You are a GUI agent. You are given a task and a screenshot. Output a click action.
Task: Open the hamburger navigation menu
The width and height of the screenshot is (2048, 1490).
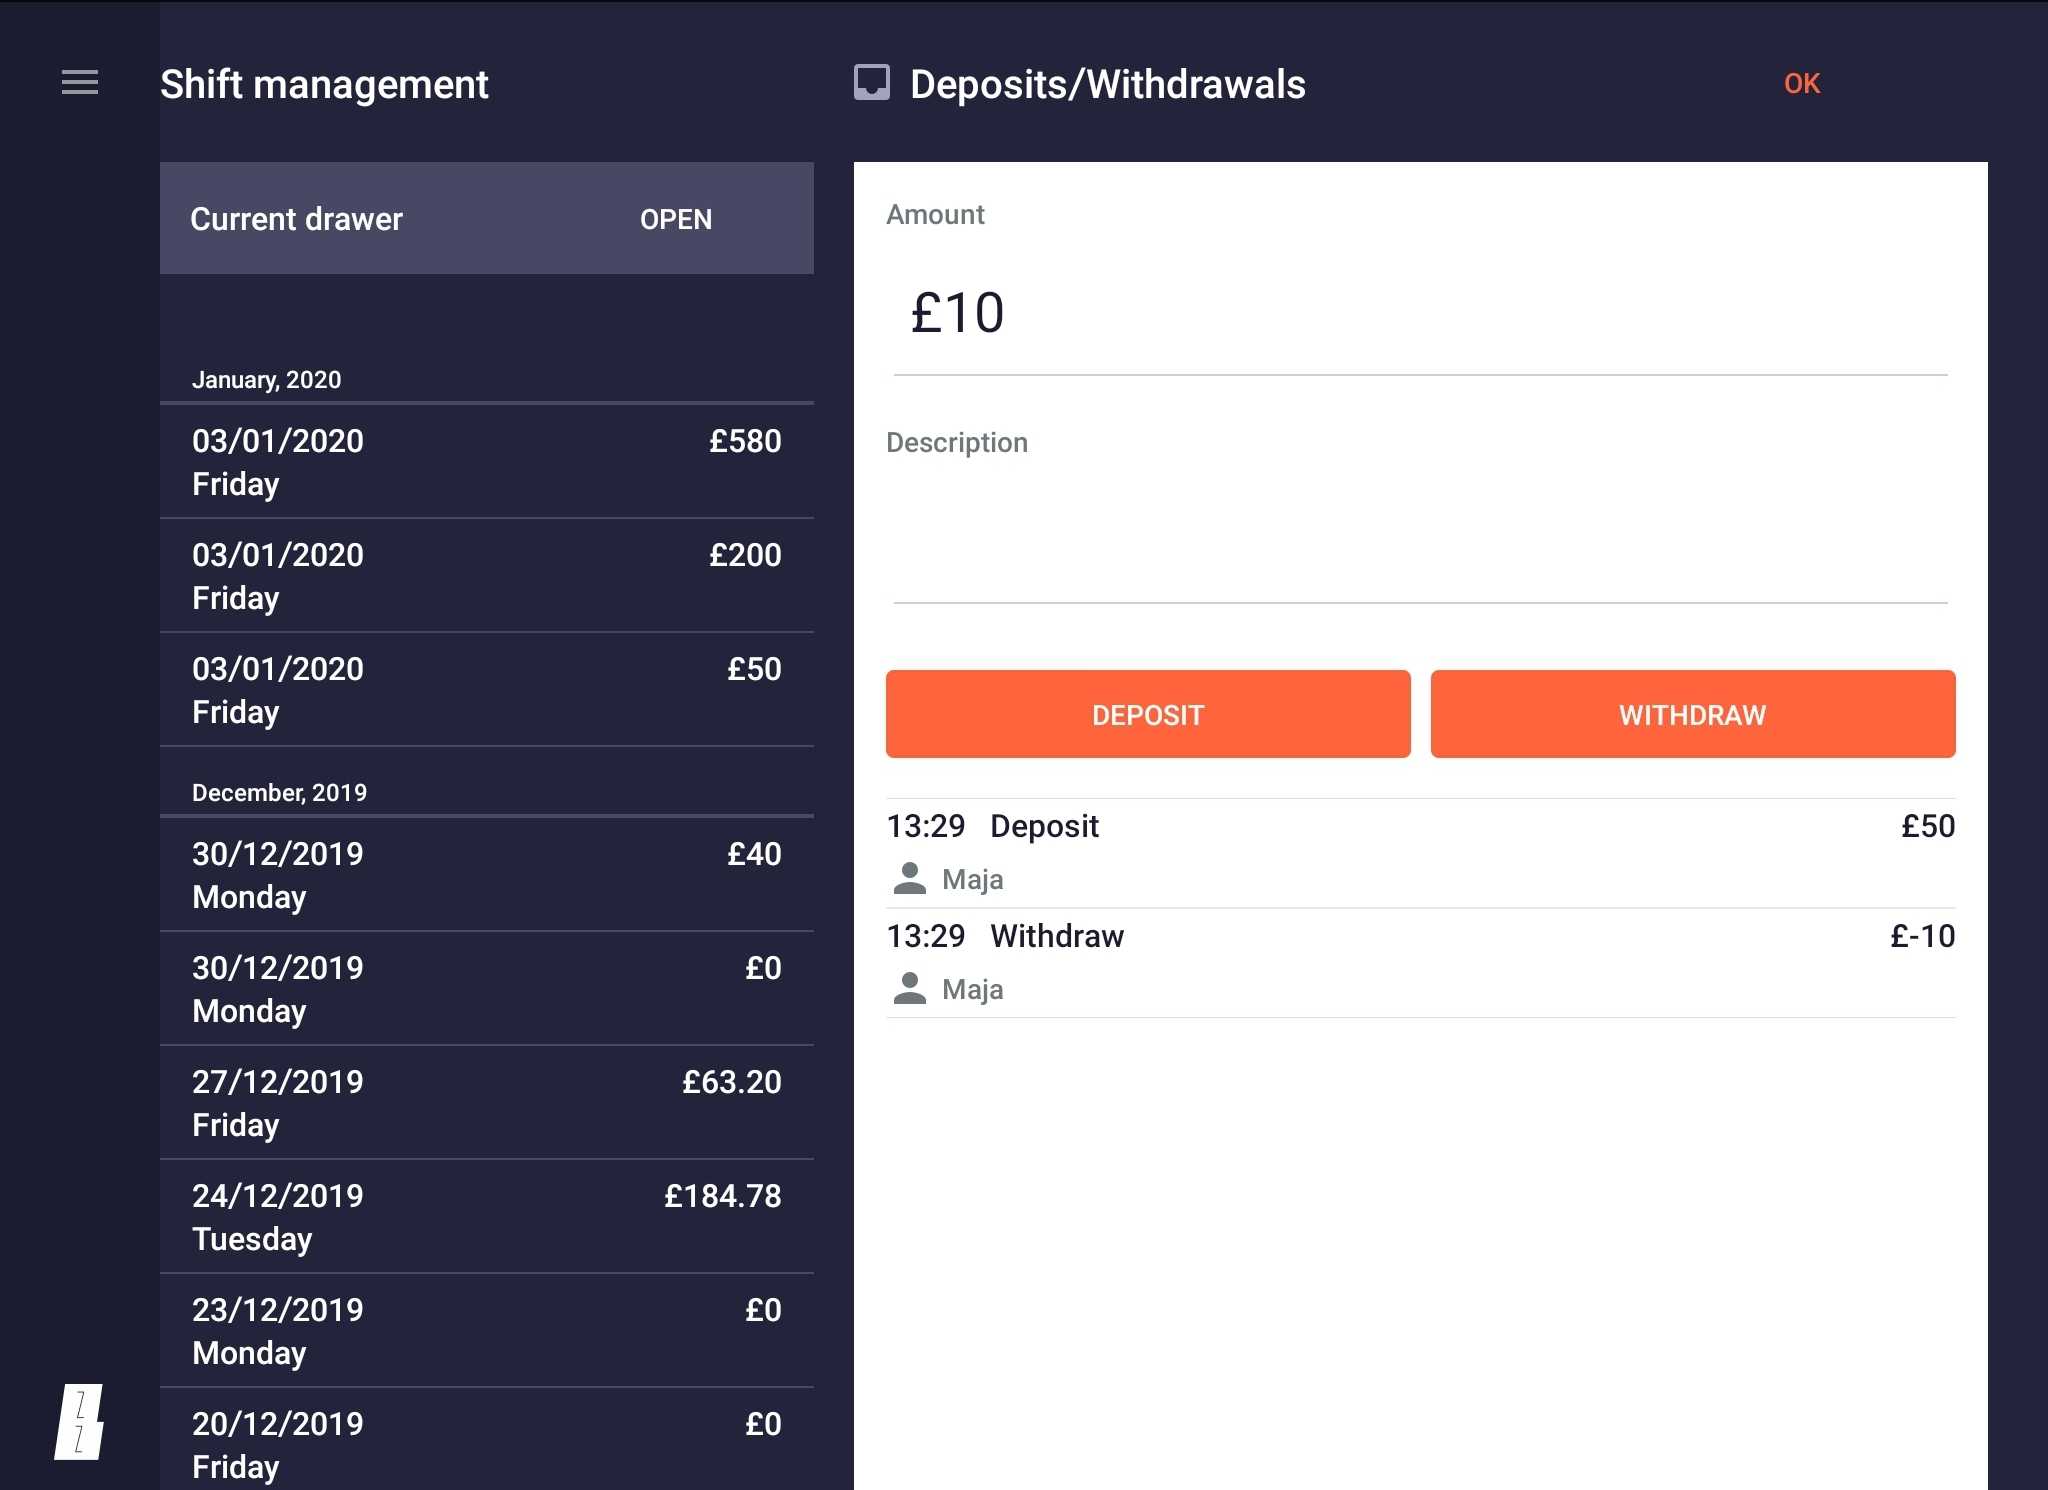click(80, 83)
